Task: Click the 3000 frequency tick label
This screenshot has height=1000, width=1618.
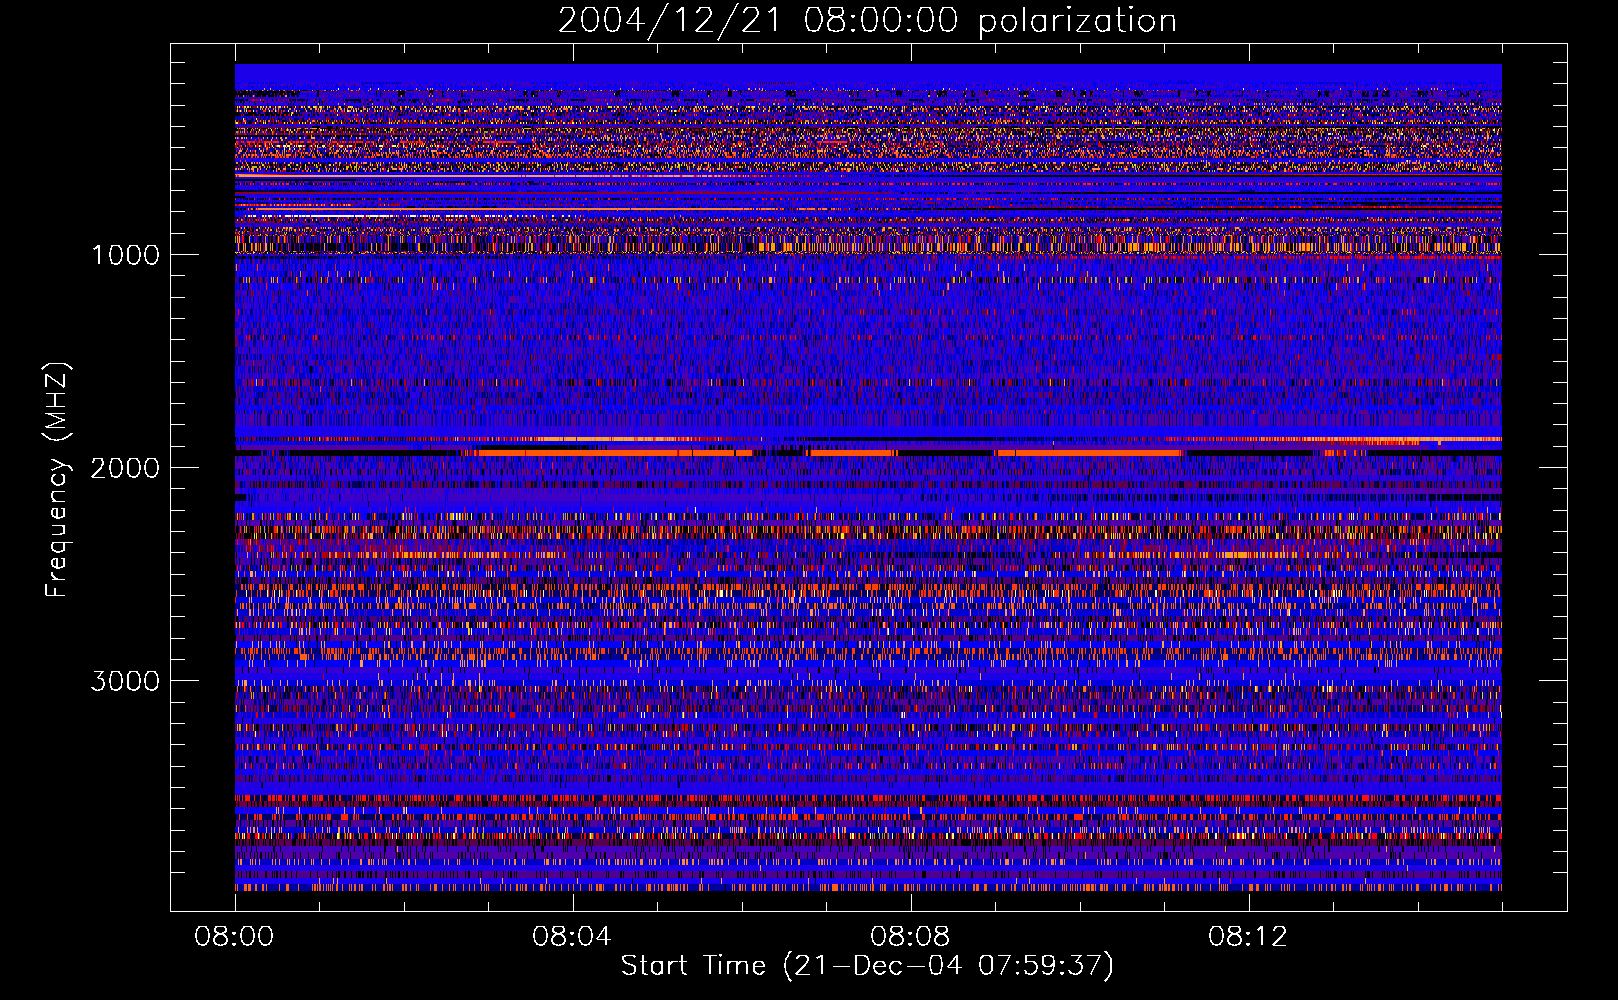Action: (125, 681)
